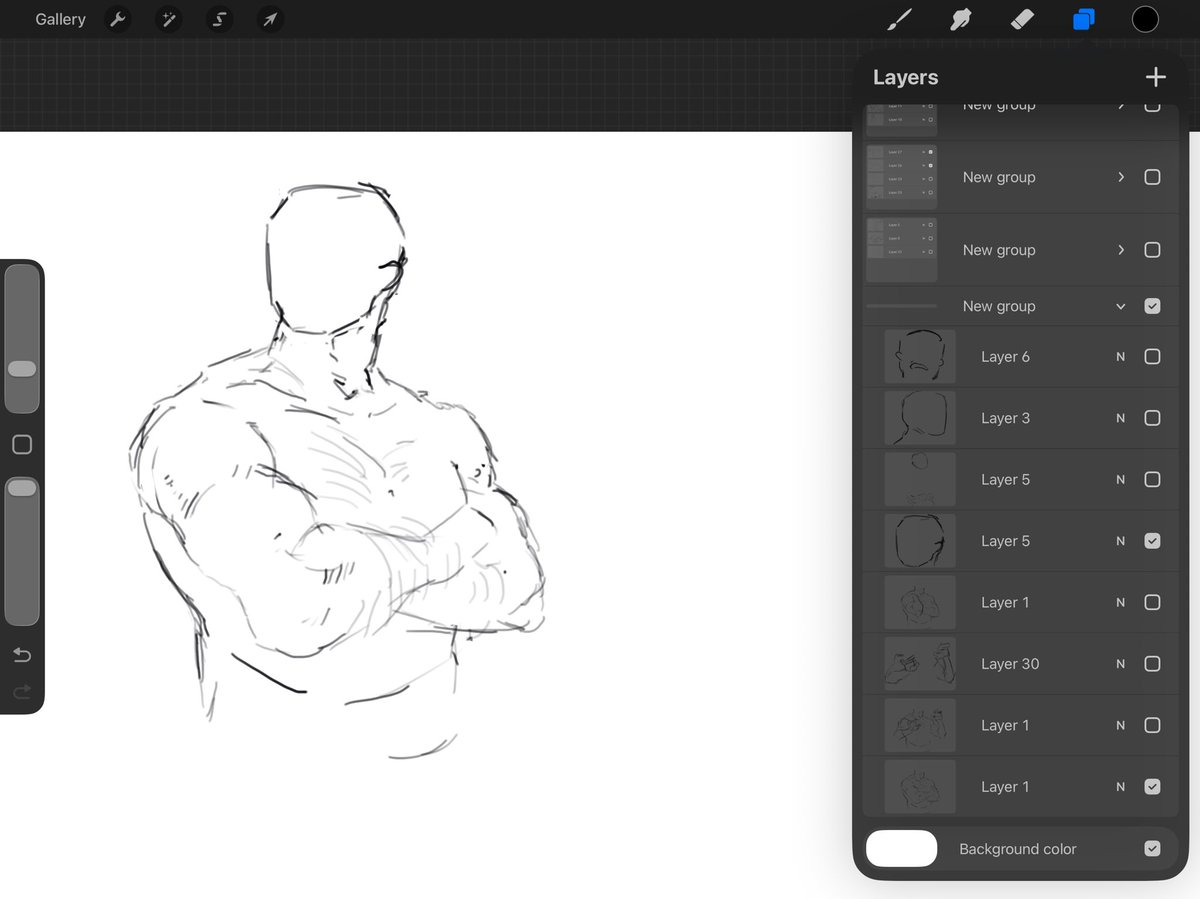The height and width of the screenshot is (899, 1200).
Task: Open the Actions wrench menu
Action: click(x=118, y=19)
